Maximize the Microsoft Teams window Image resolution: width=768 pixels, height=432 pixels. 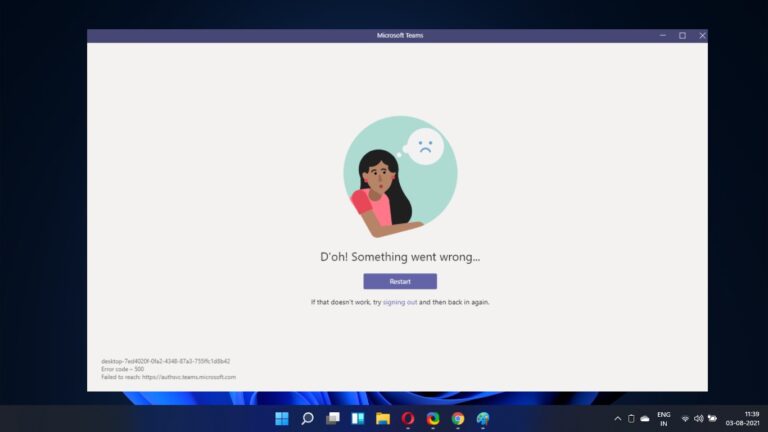click(682, 35)
